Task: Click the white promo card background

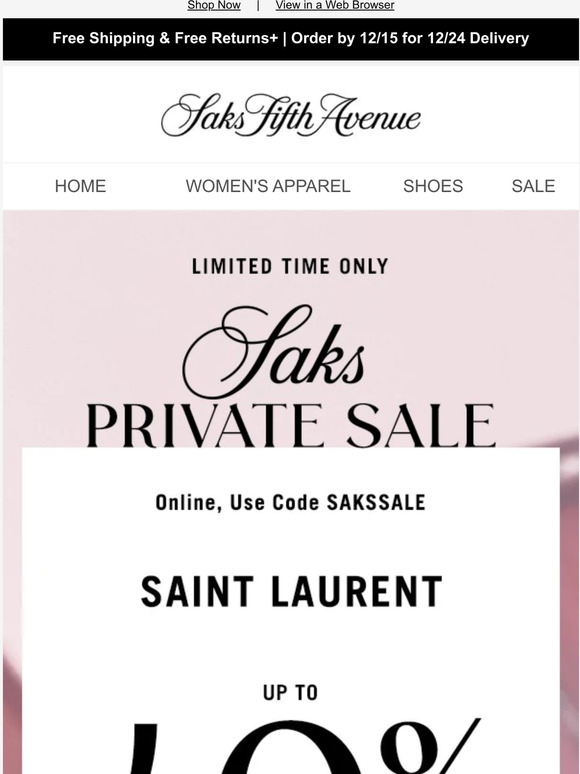Action: (290, 642)
